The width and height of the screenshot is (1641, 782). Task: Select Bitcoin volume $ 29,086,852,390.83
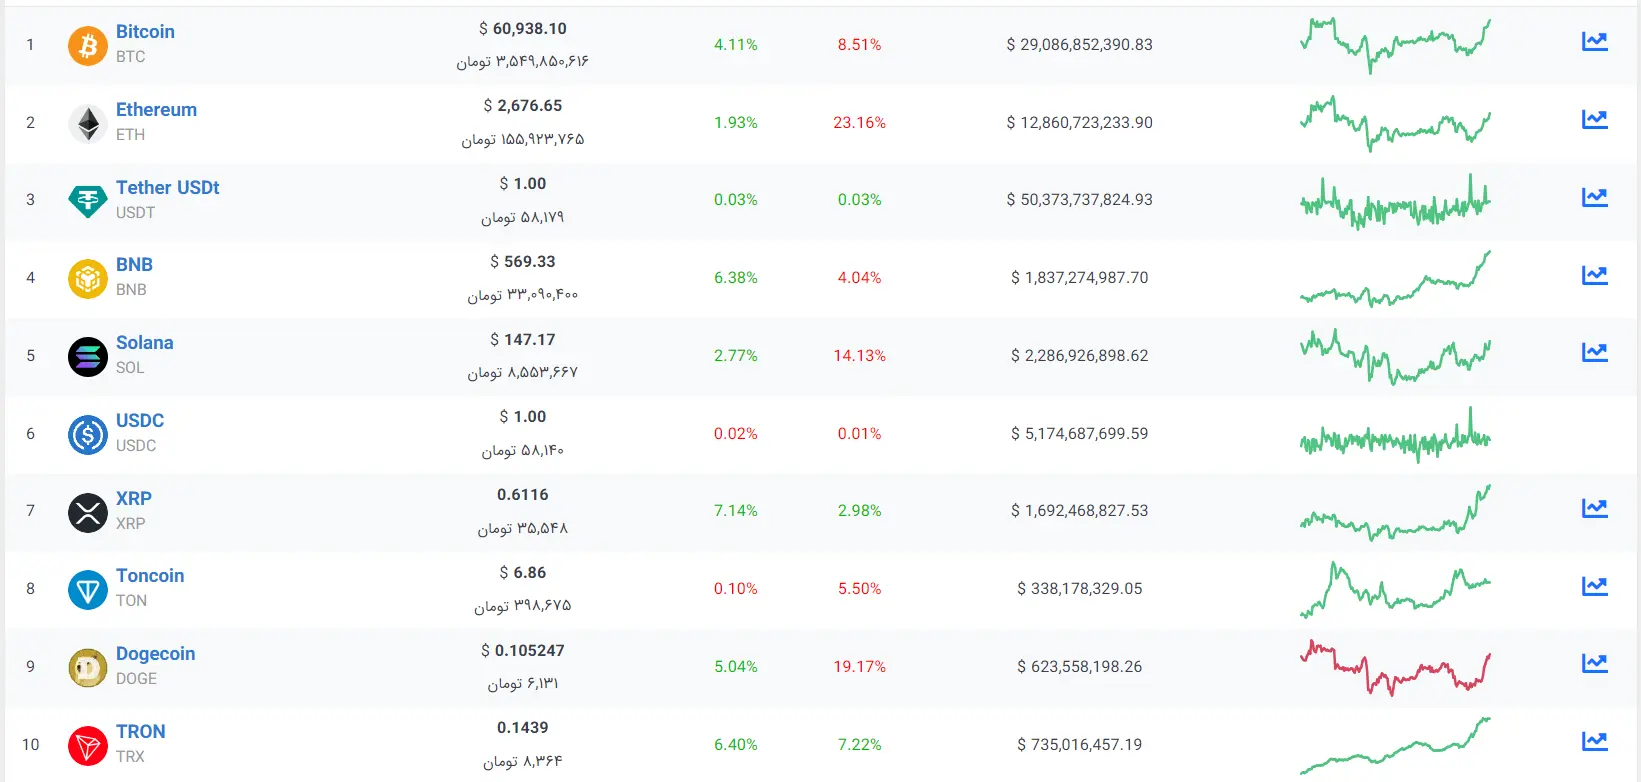coord(1080,45)
